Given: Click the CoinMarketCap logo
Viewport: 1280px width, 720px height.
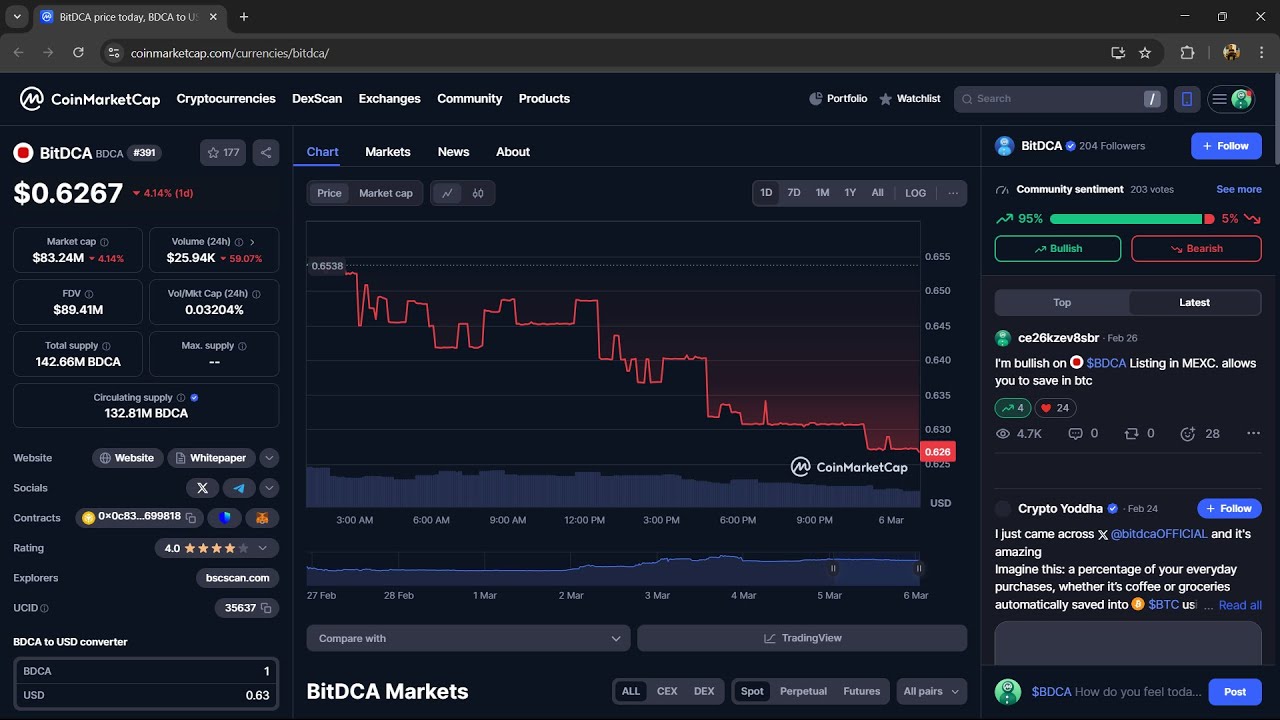Looking at the screenshot, I should tap(90, 99).
